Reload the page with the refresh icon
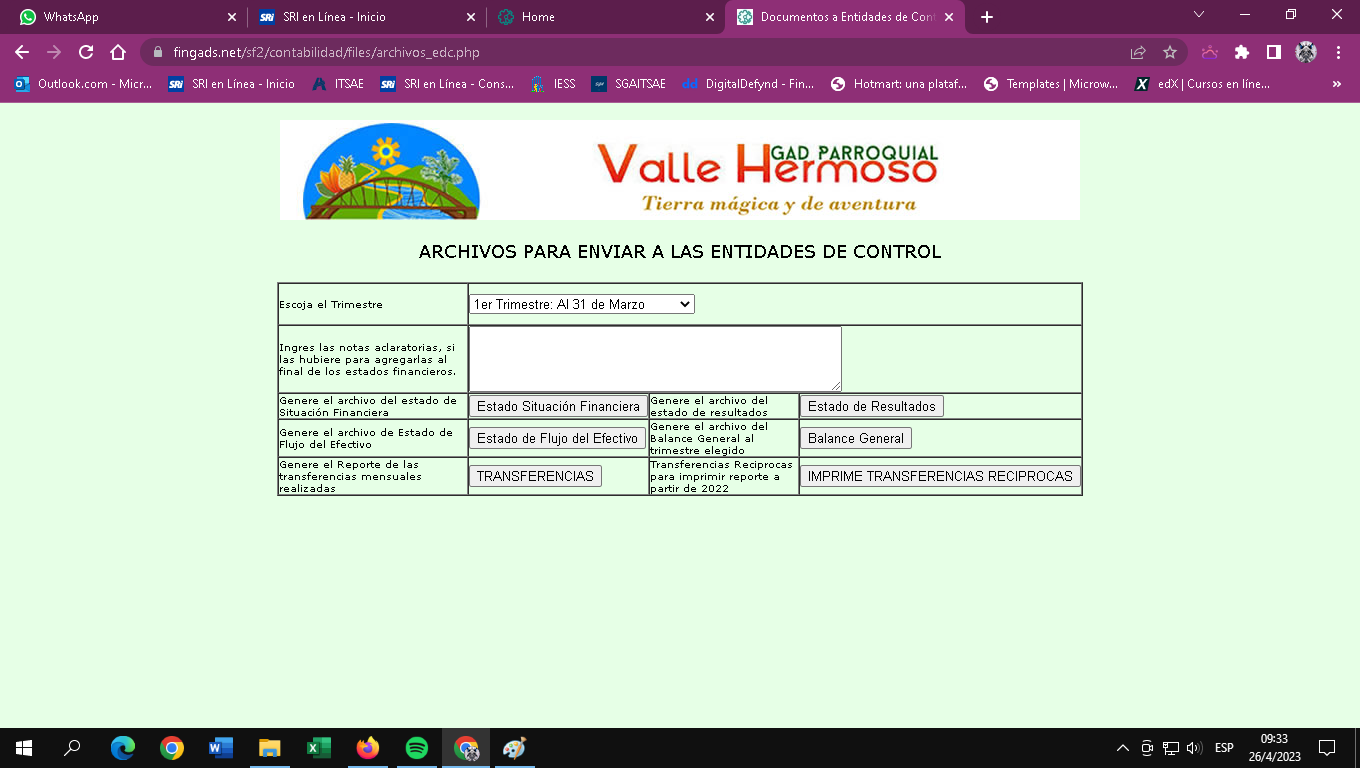 coord(86,52)
